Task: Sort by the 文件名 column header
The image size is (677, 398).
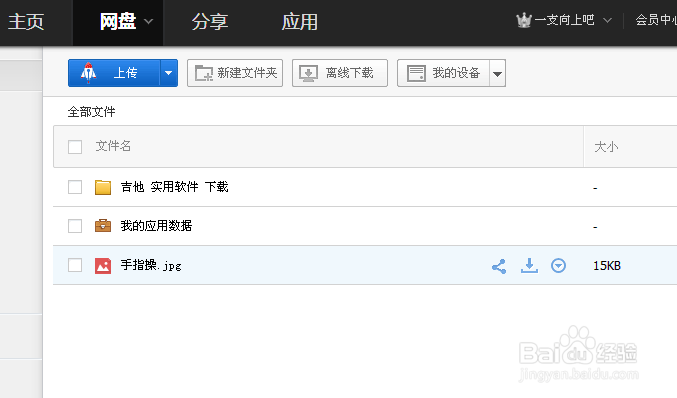Action: 113,146
